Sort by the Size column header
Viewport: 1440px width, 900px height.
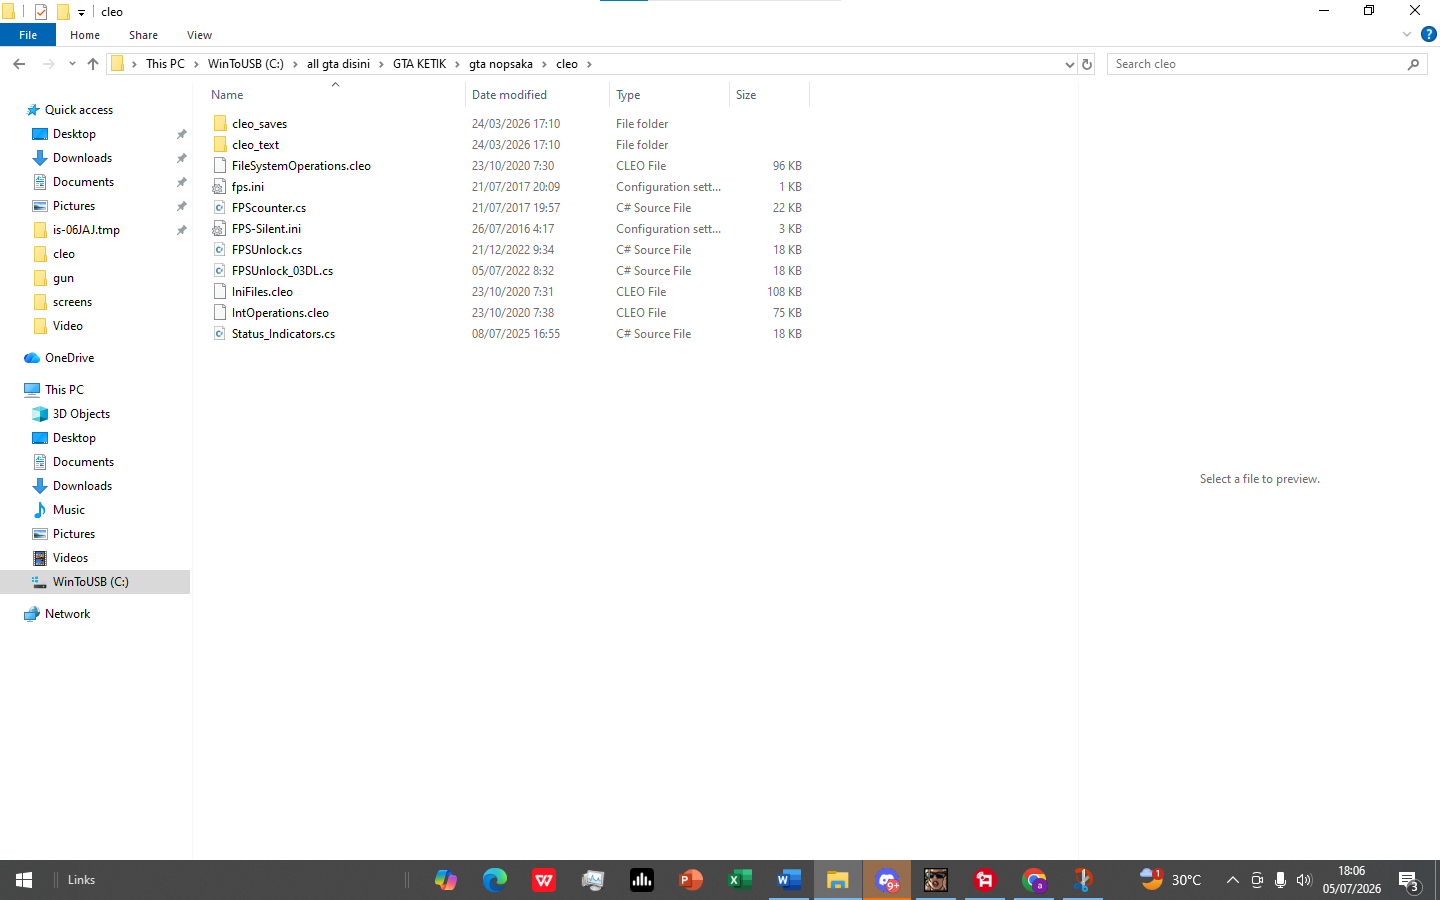point(768,95)
